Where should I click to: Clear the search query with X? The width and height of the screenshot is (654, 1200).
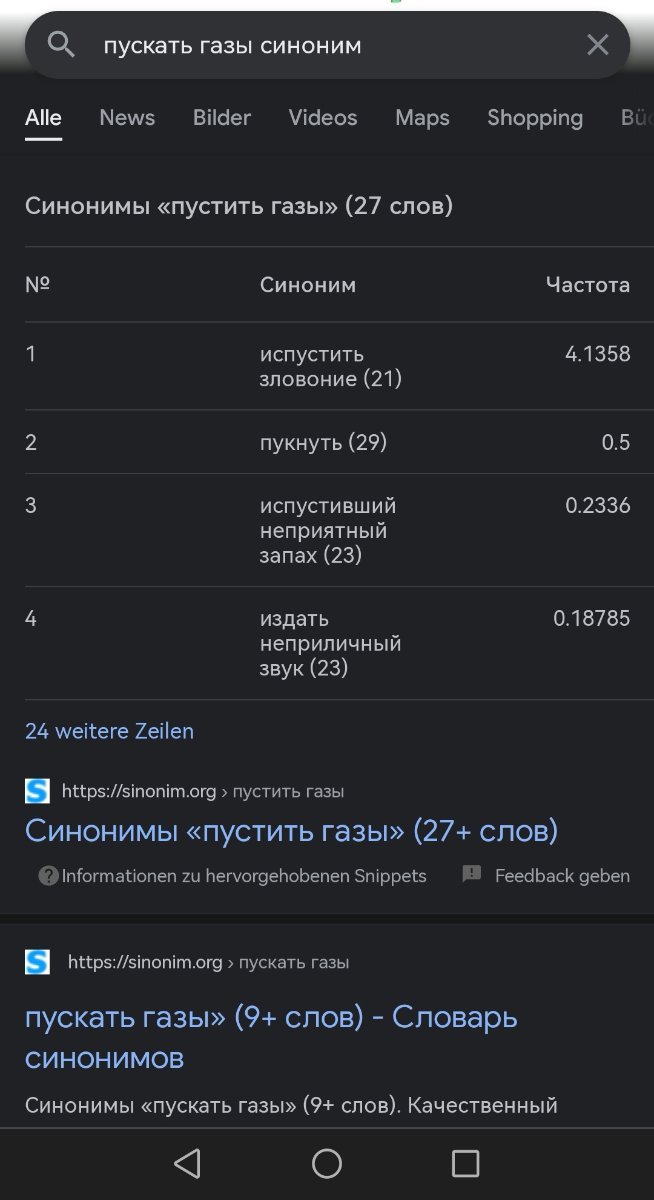click(597, 45)
